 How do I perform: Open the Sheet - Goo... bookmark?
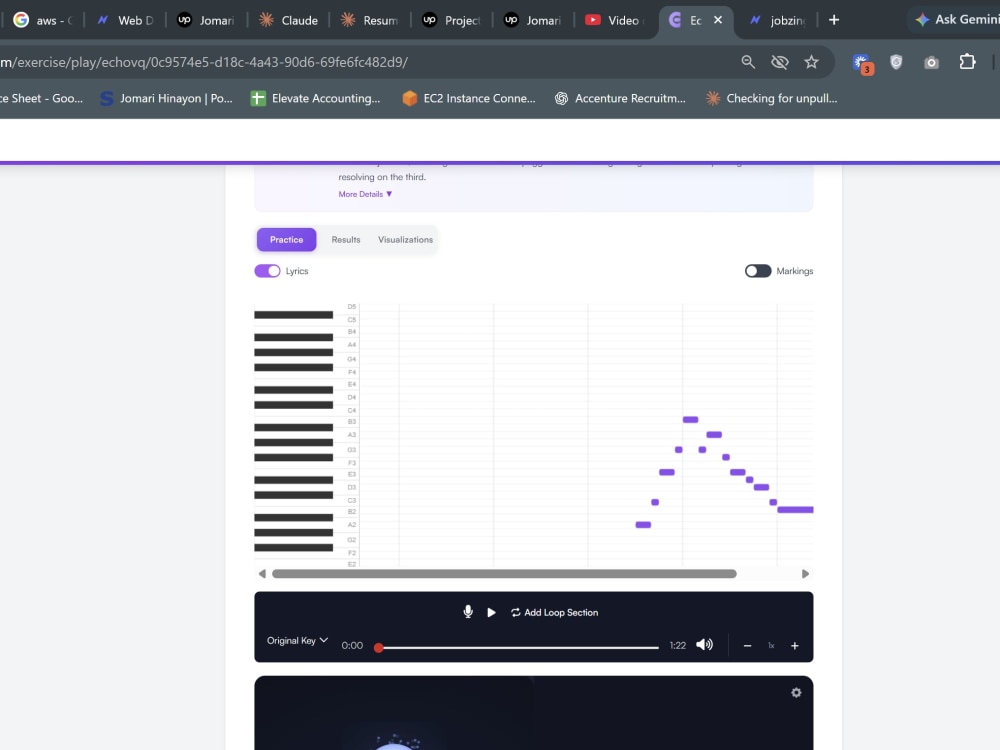(41, 98)
